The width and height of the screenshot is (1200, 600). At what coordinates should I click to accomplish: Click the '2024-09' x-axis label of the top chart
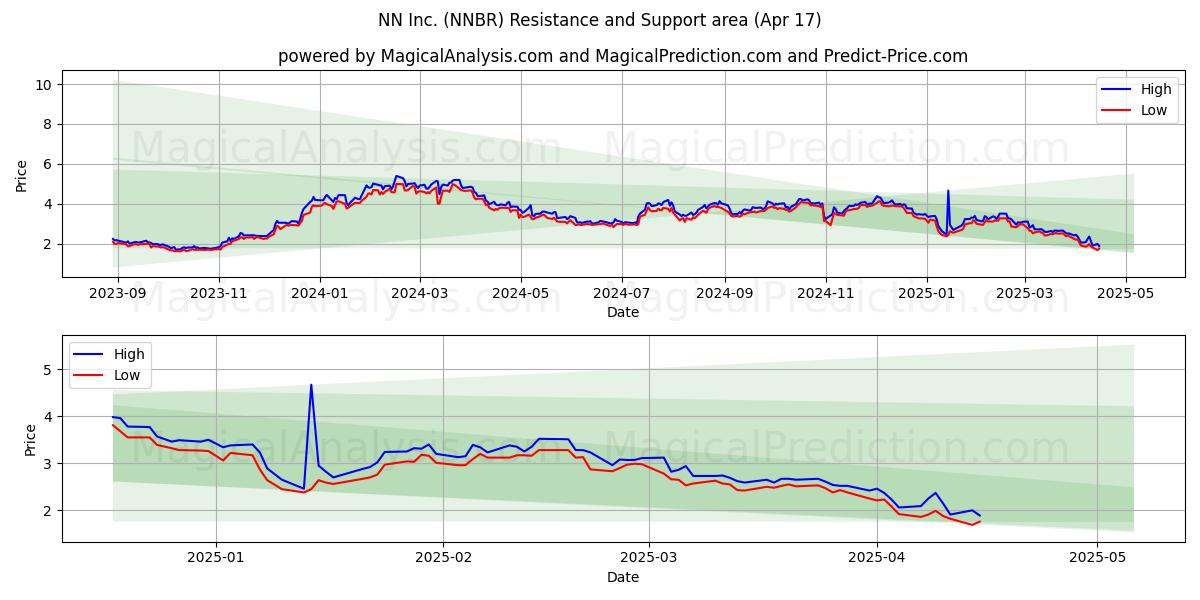coord(724,295)
